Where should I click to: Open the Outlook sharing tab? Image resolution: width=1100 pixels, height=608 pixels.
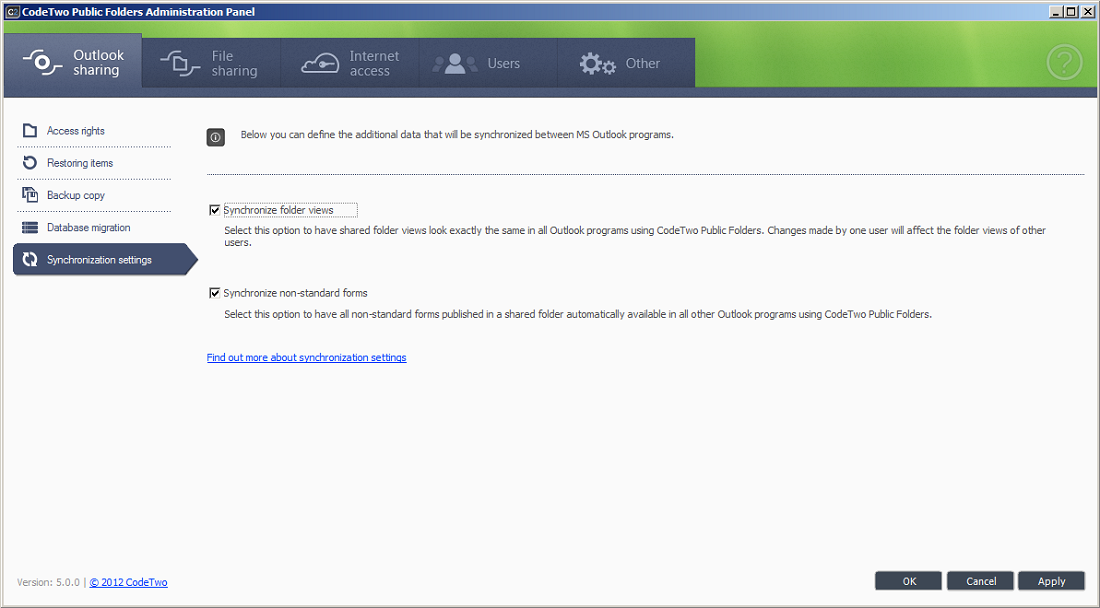coord(73,63)
